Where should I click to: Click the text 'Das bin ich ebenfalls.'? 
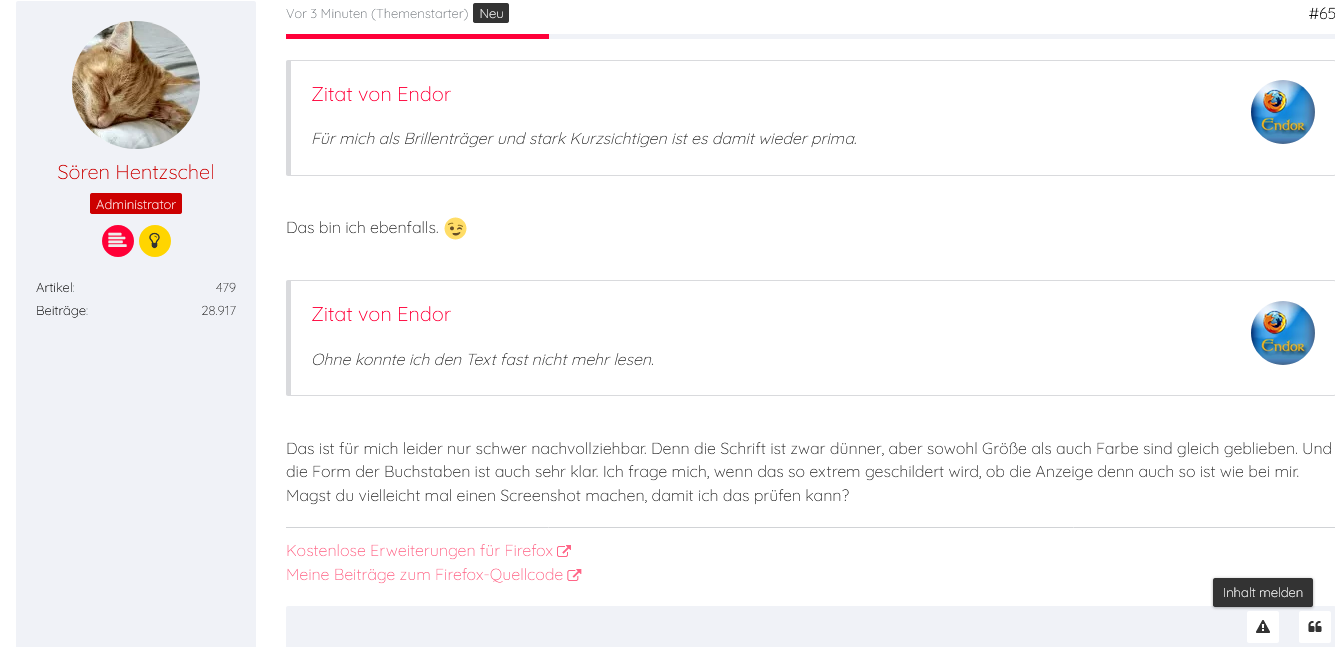pos(362,228)
